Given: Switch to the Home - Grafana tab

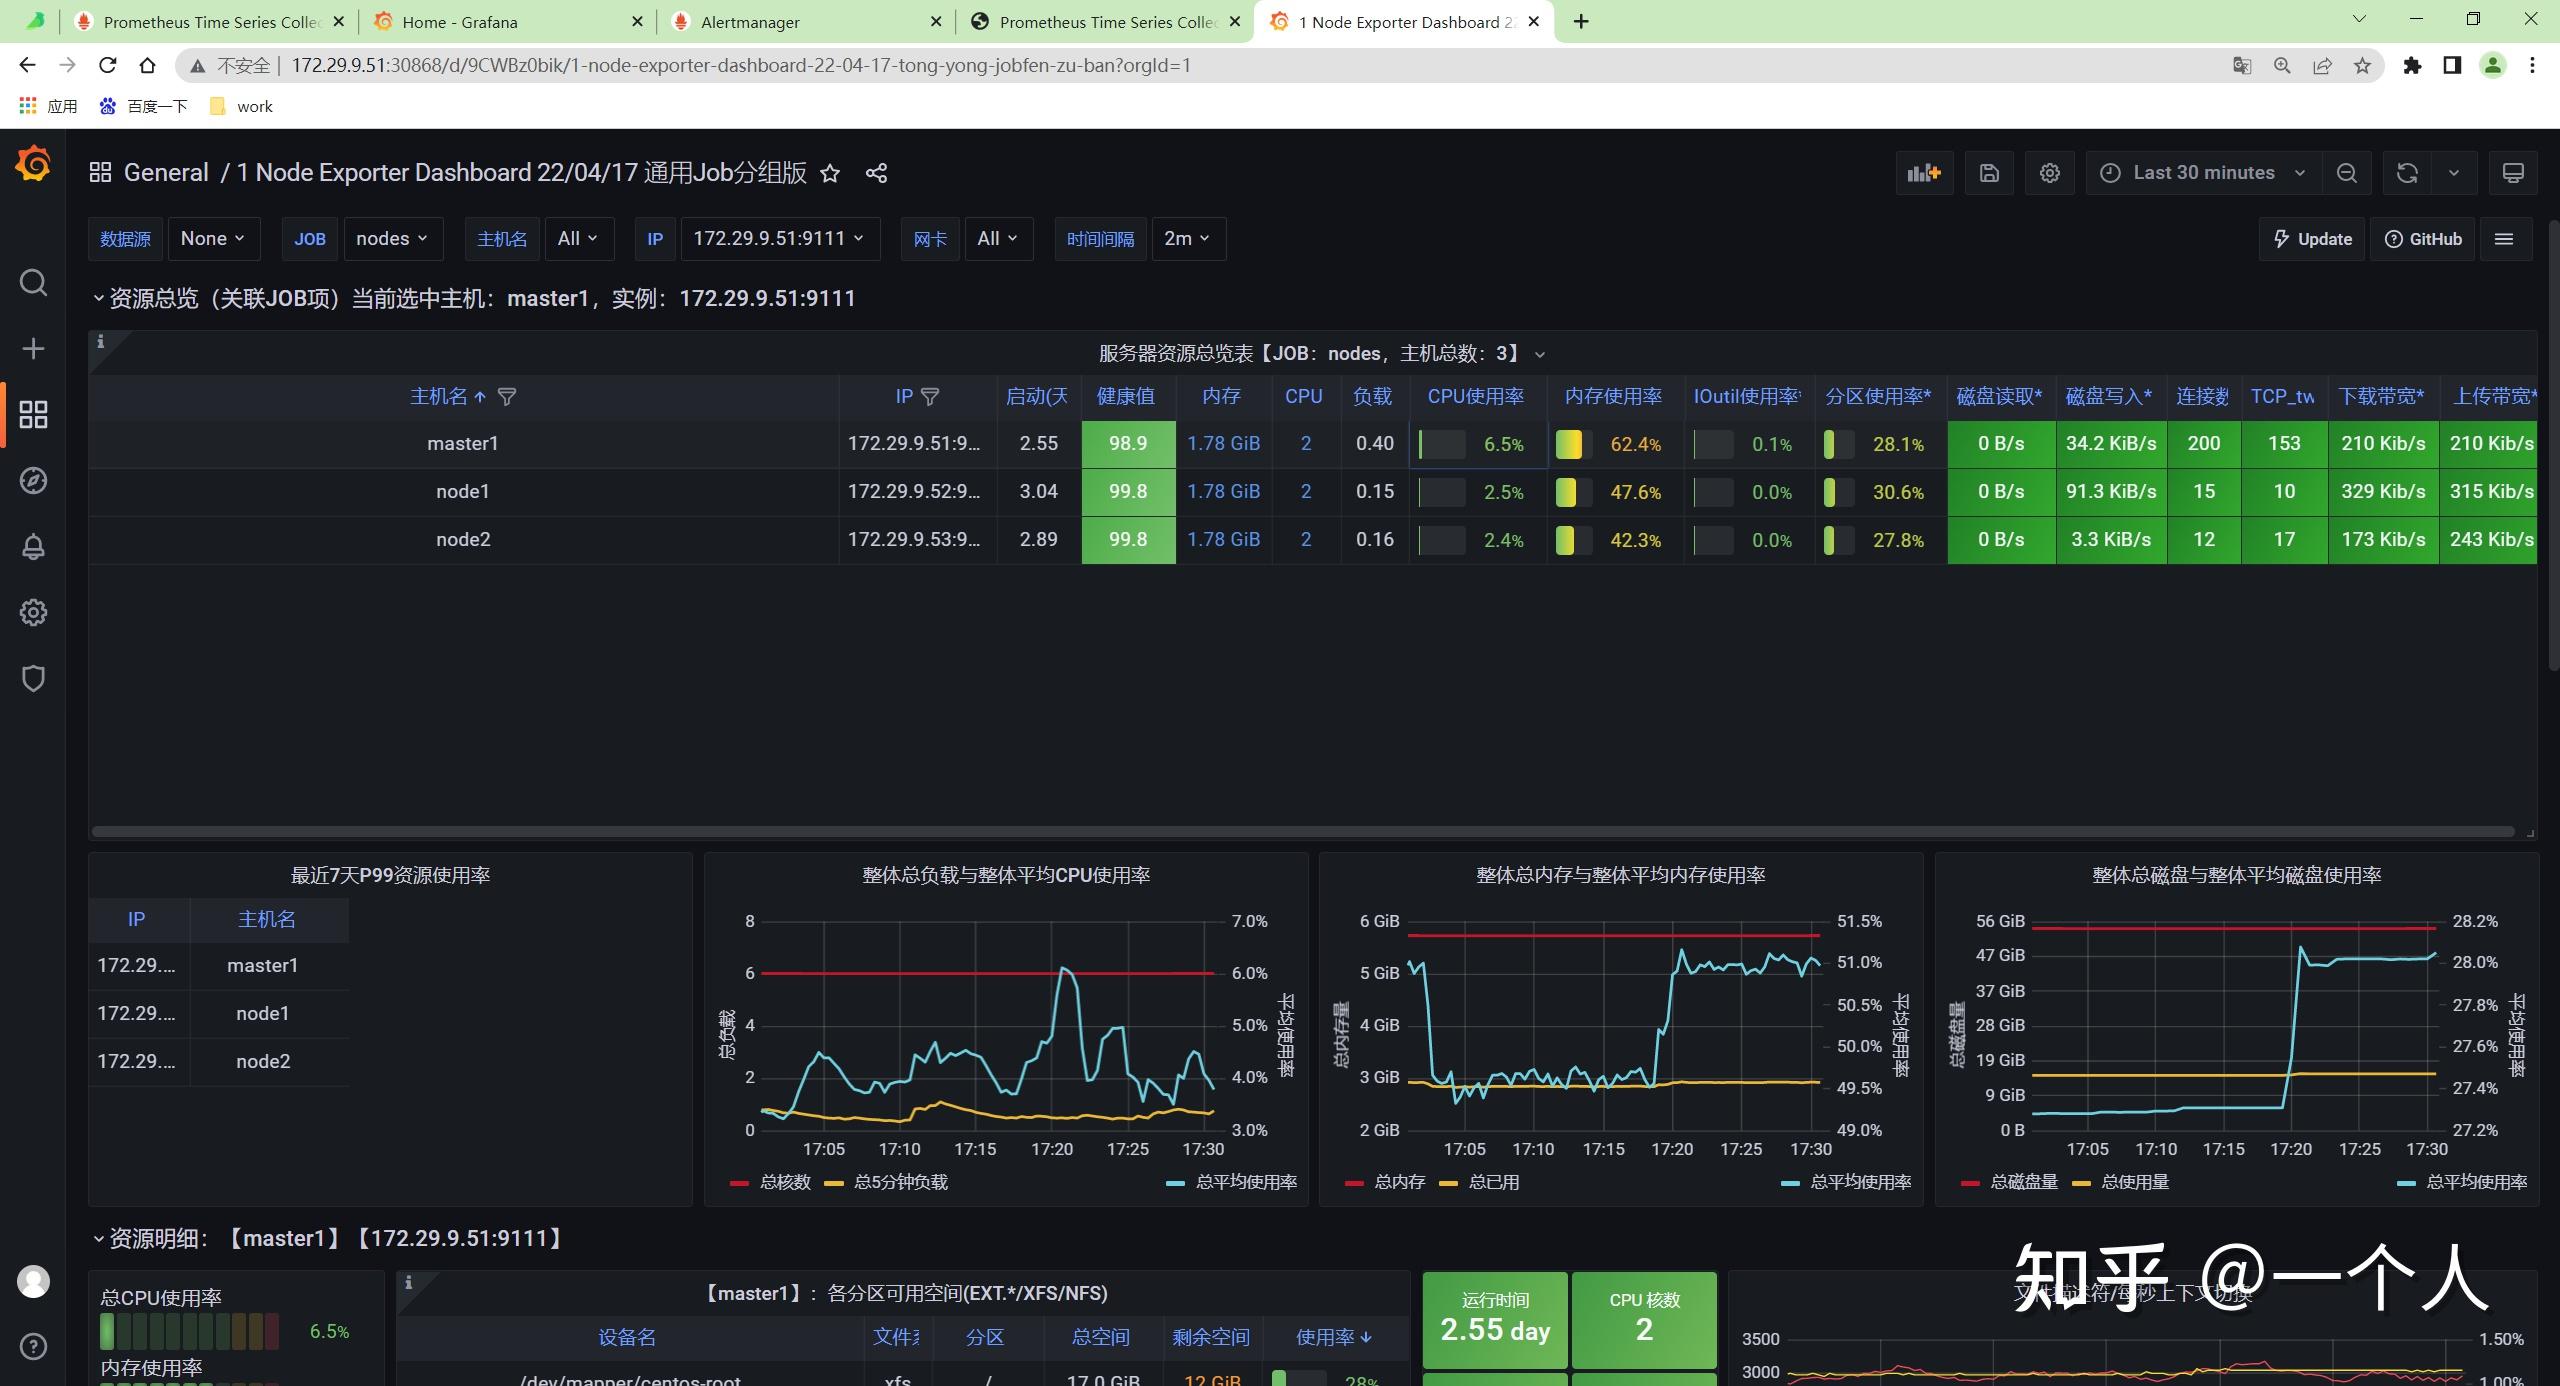Looking at the screenshot, I should click(x=508, y=21).
